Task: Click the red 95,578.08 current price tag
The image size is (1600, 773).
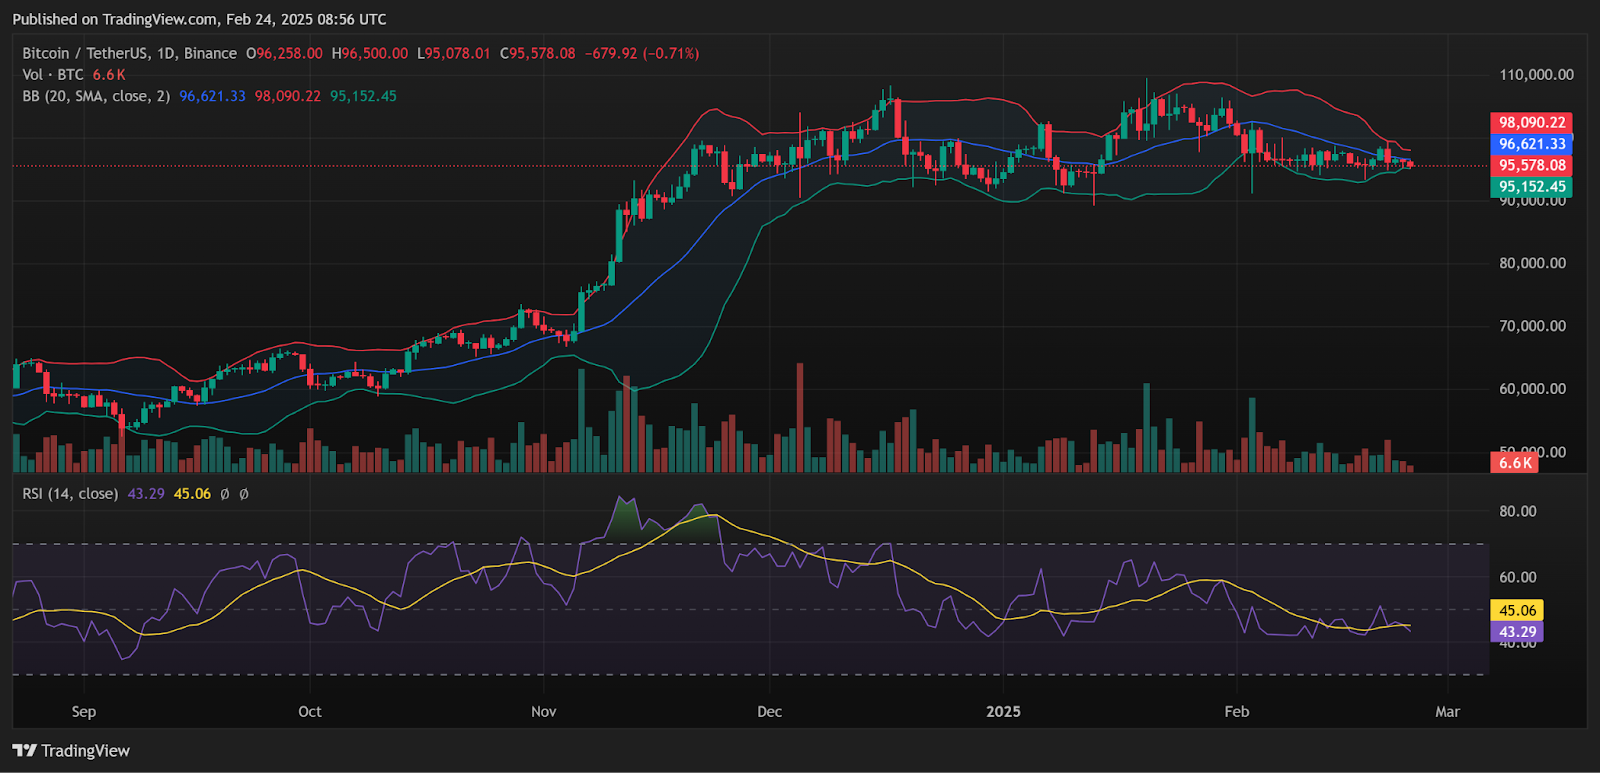Action: coord(1531,166)
